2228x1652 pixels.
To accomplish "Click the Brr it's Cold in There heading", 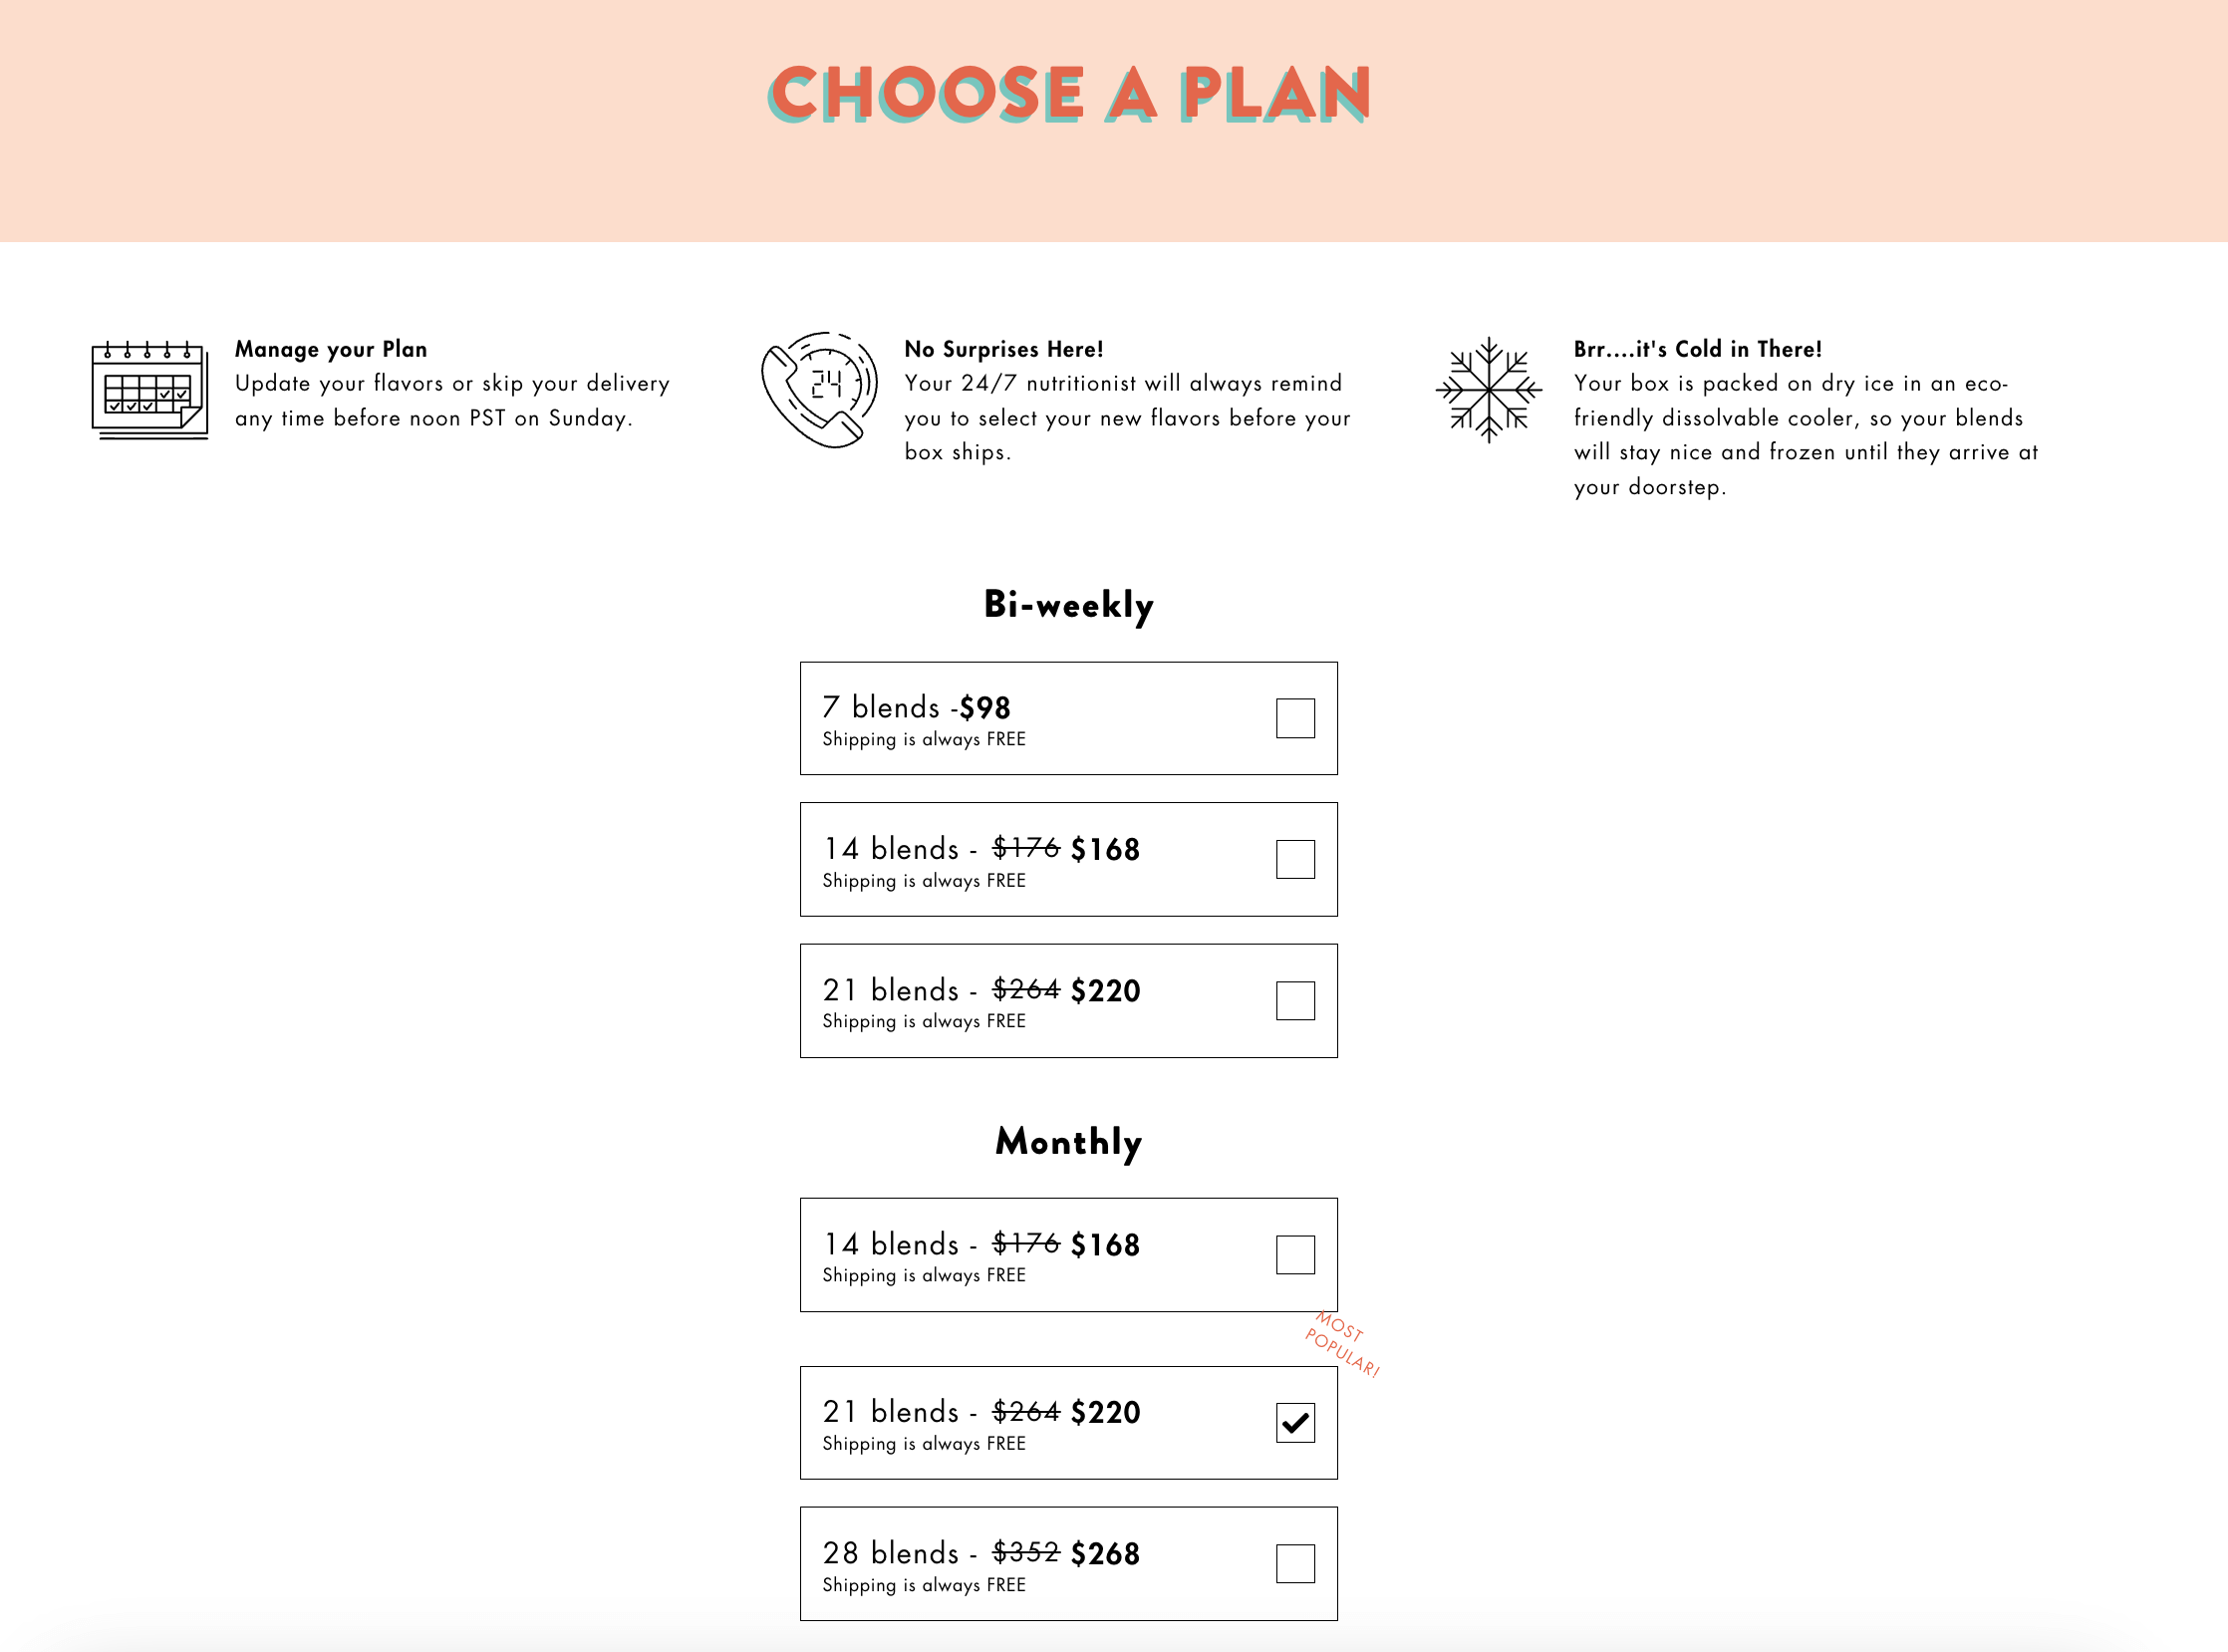I will tap(1696, 349).
